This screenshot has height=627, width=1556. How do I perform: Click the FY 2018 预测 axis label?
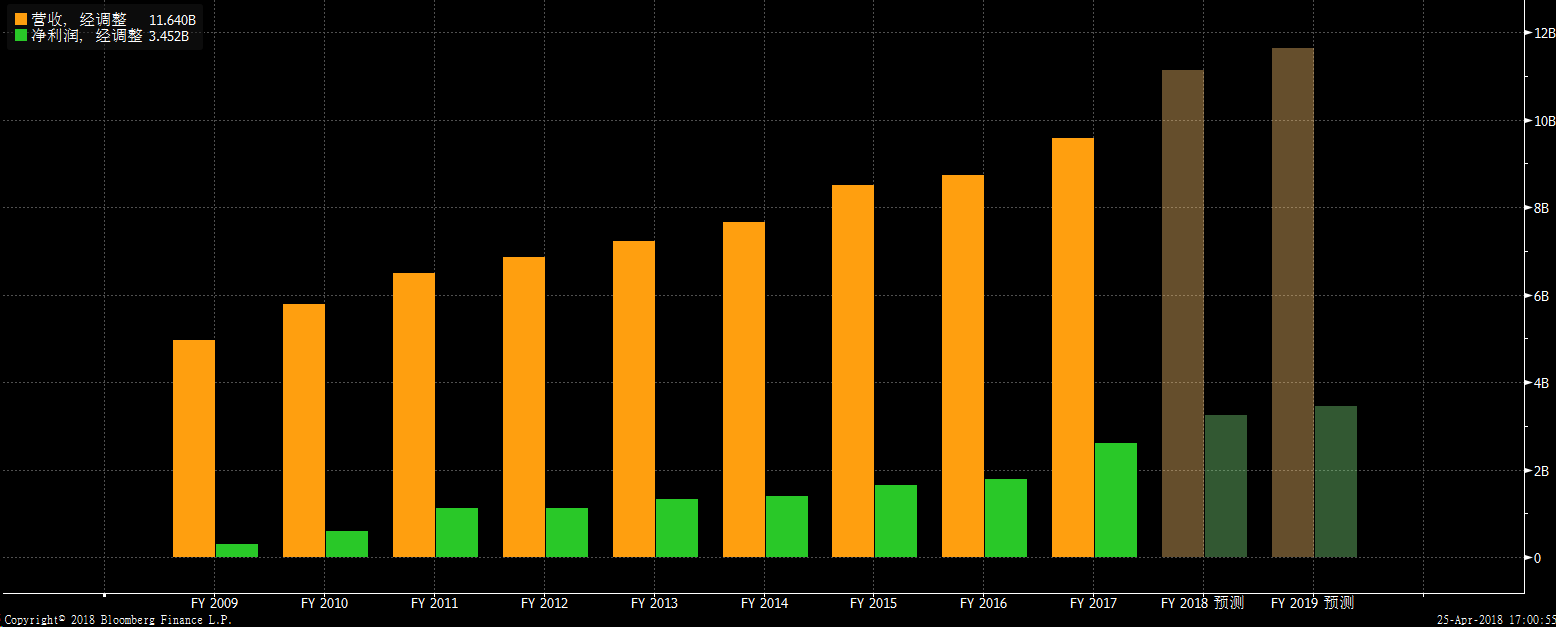coord(1202,603)
